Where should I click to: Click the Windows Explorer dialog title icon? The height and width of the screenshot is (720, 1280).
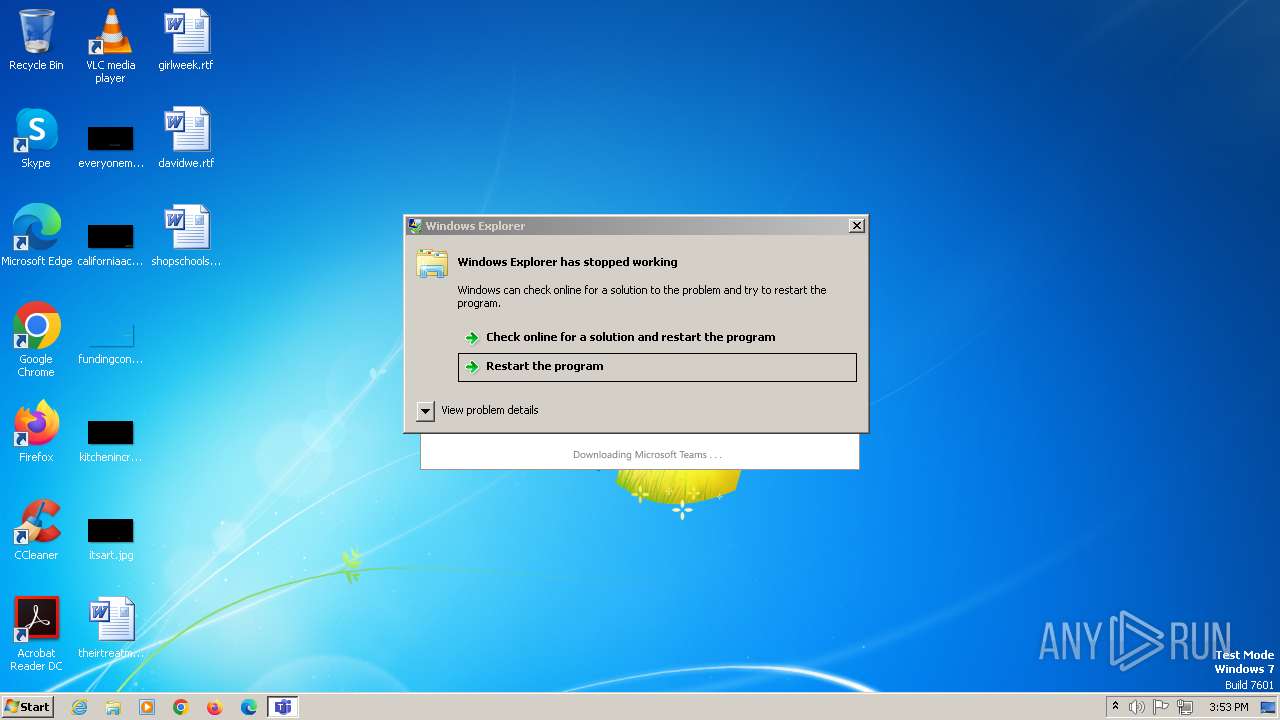coord(415,226)
